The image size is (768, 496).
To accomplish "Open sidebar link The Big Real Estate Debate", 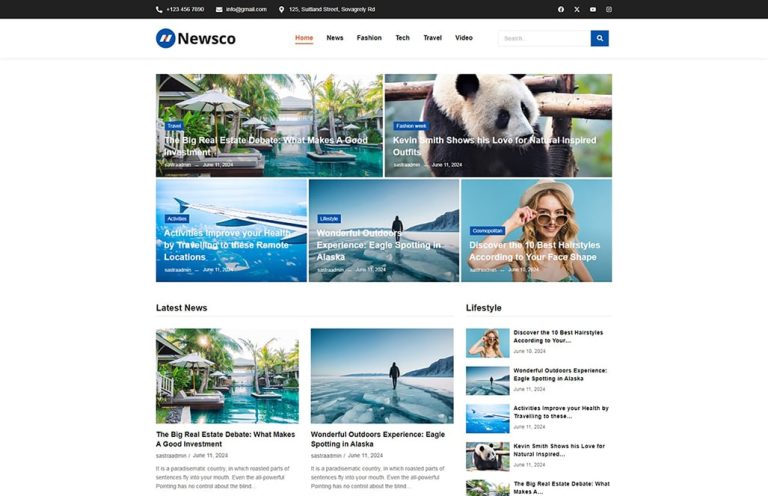I will (561, 488).
